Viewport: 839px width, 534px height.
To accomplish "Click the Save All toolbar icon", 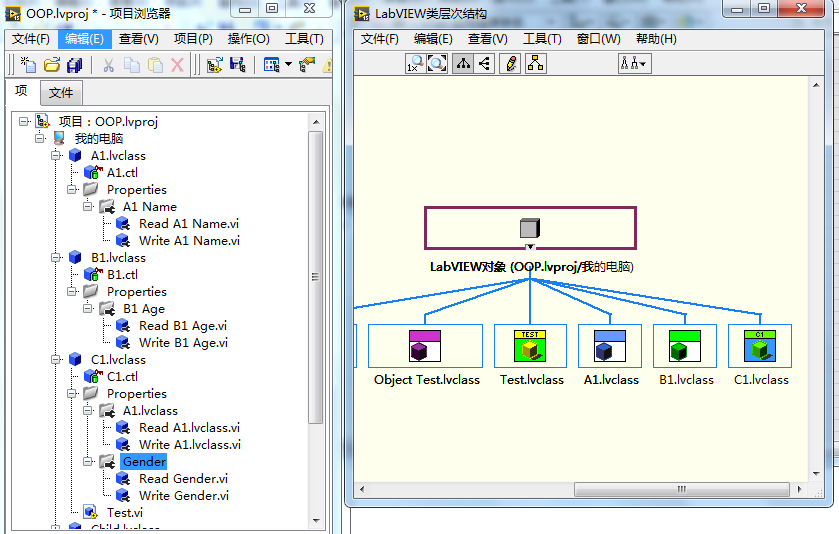I will click(x=75, y=65).
